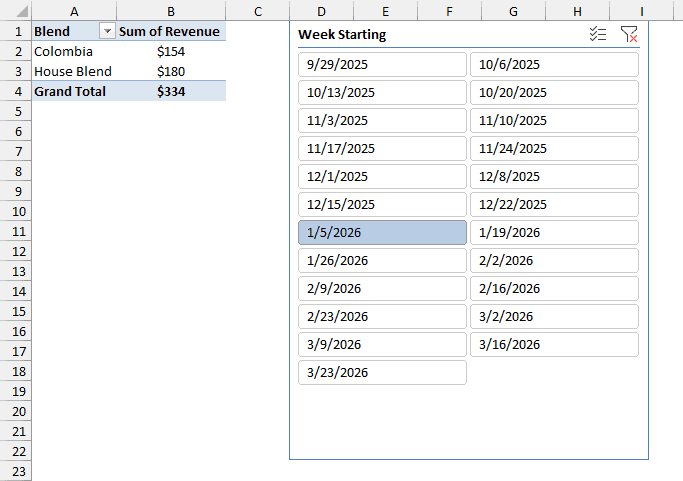This screenshot has width=683, height=481.
Task: Select row 20 header
Action: pyautogui.click(x=16, y=412)
